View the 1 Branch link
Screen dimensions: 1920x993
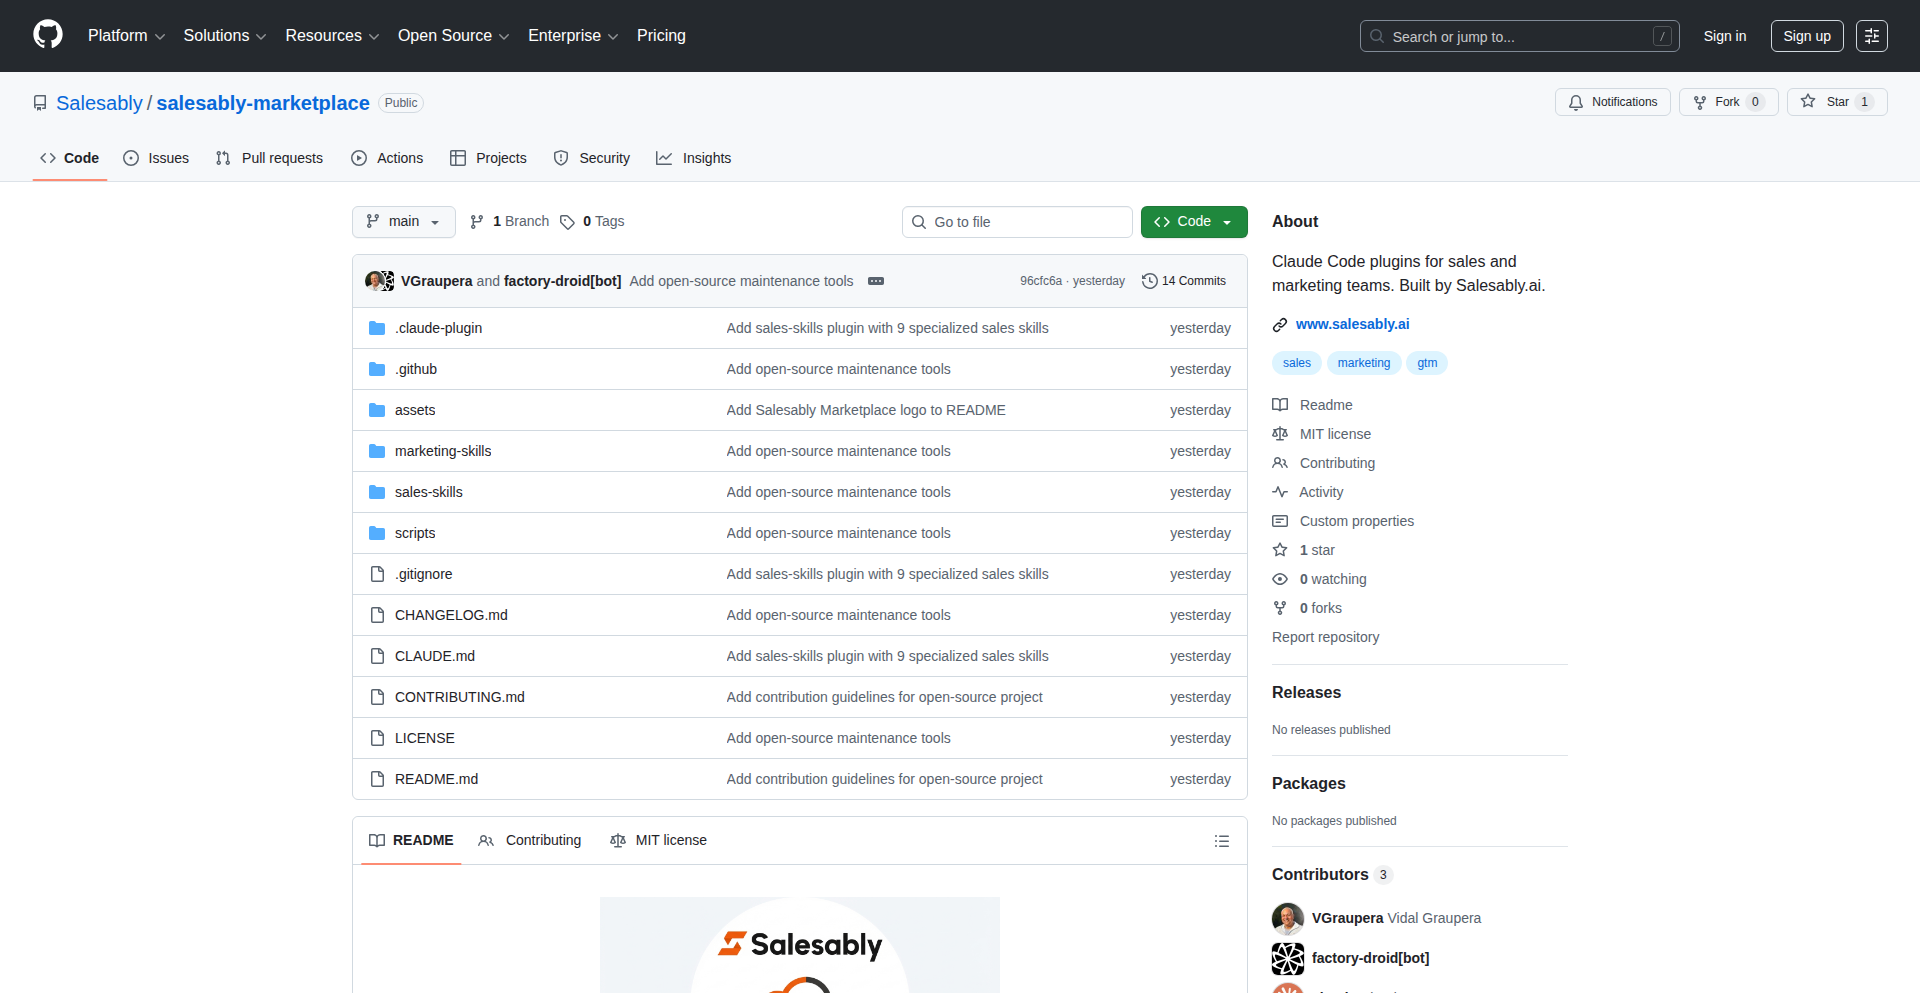(510, 222)
